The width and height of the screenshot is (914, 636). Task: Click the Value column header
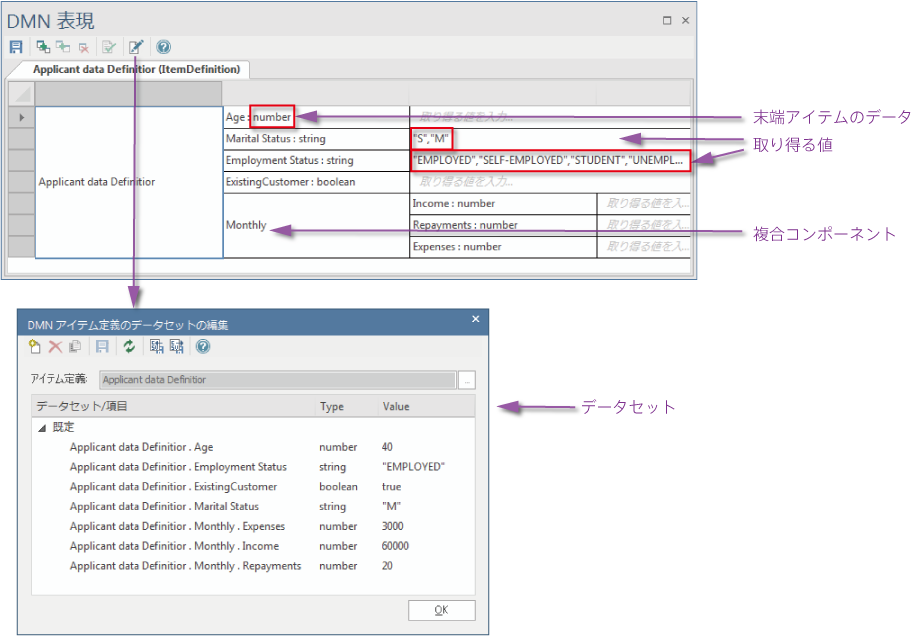tap(396, 407)
